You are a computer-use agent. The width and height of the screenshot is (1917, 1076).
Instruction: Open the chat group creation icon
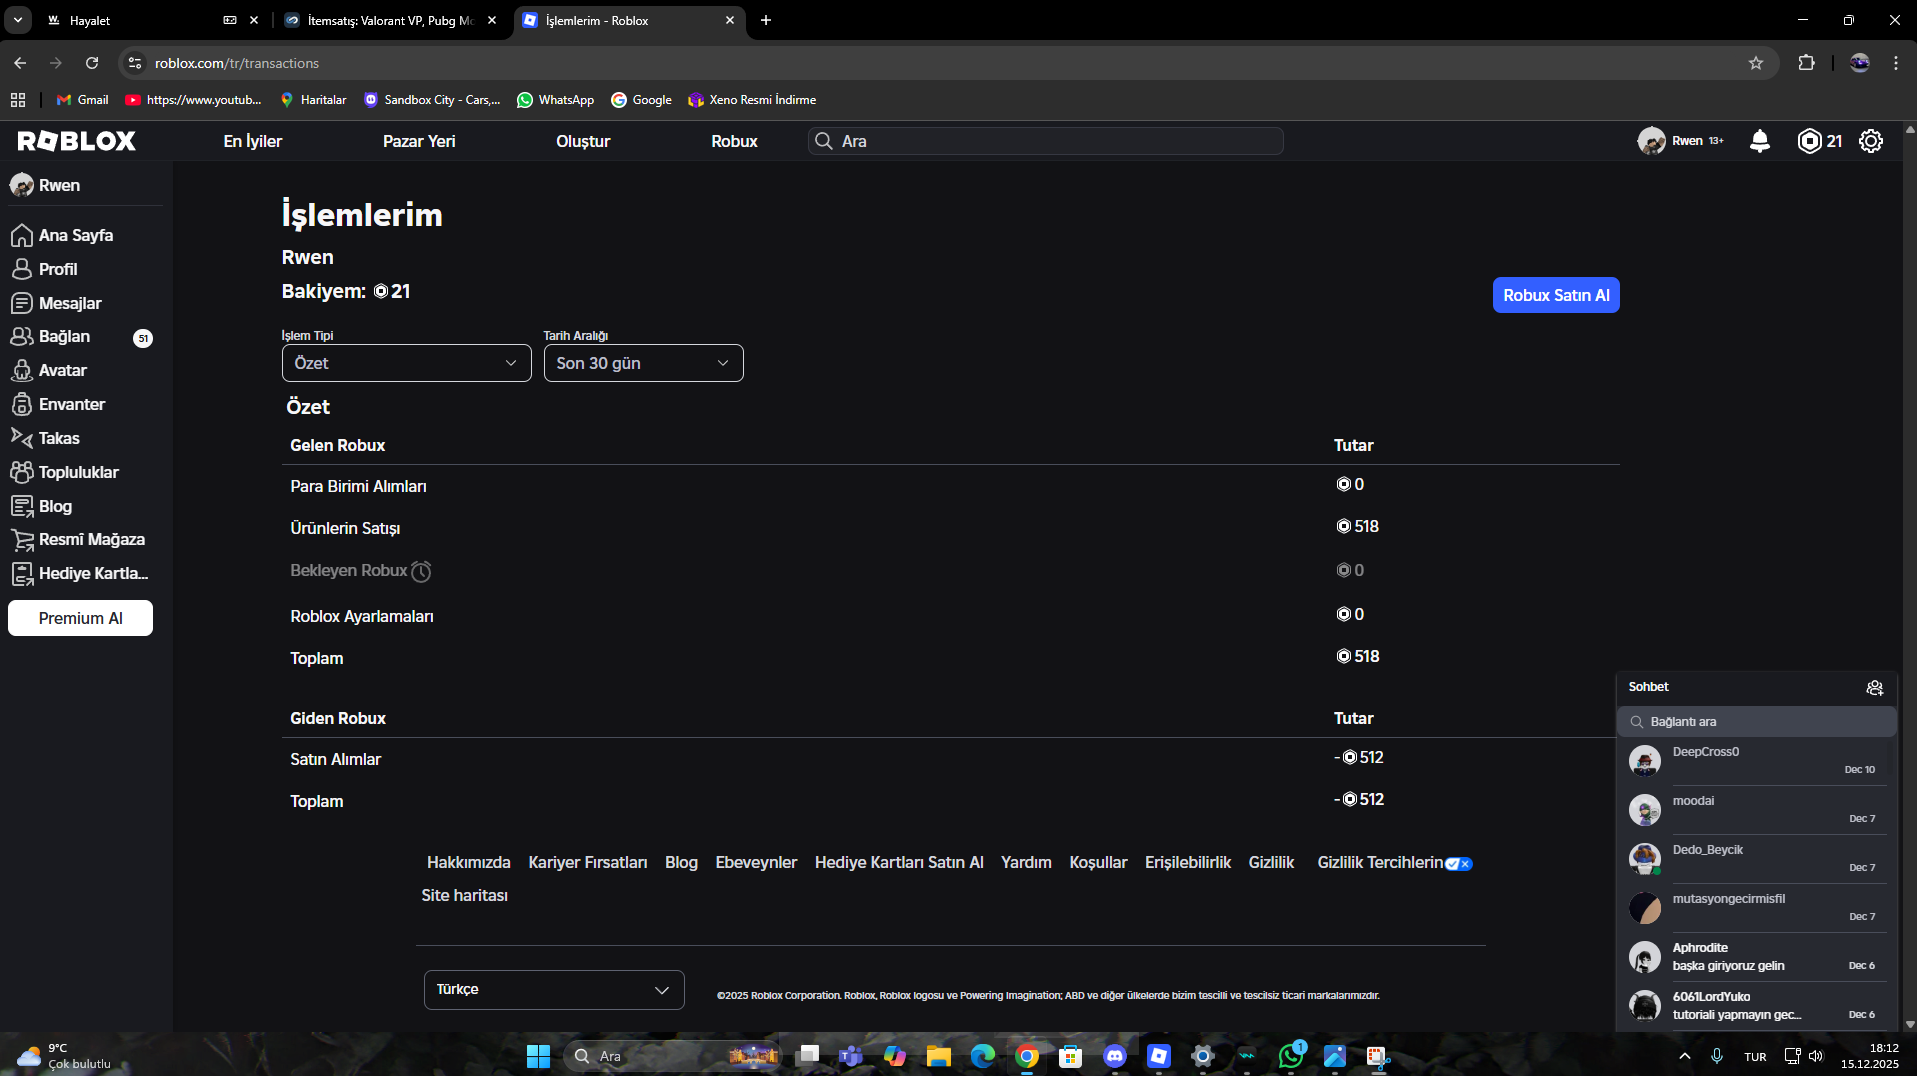1875,687
